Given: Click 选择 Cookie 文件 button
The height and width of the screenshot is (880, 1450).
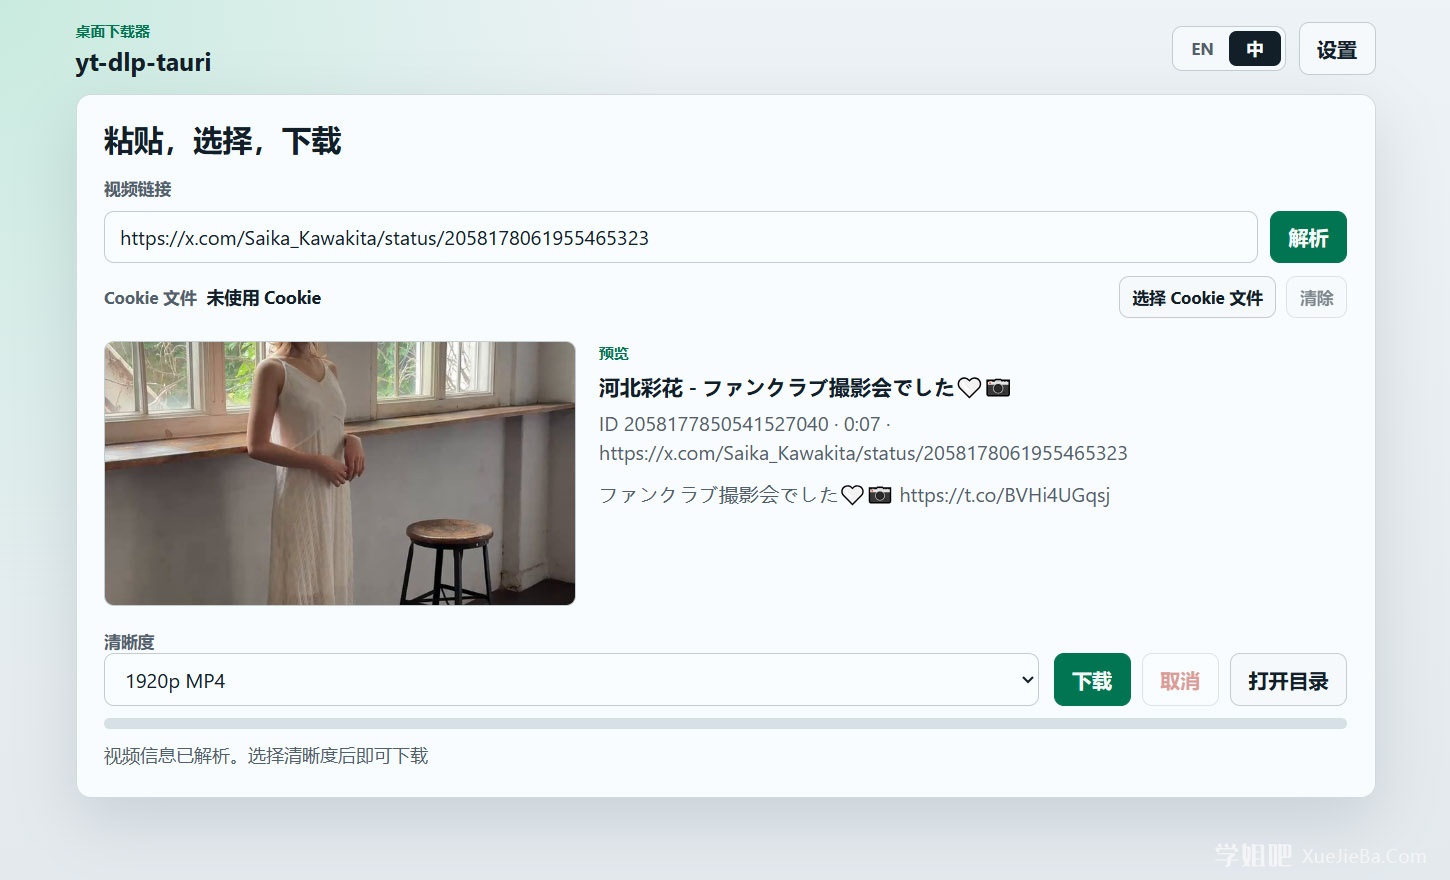Looking at the screenshot, I should pyautogui.click(x=1197, y=297).
